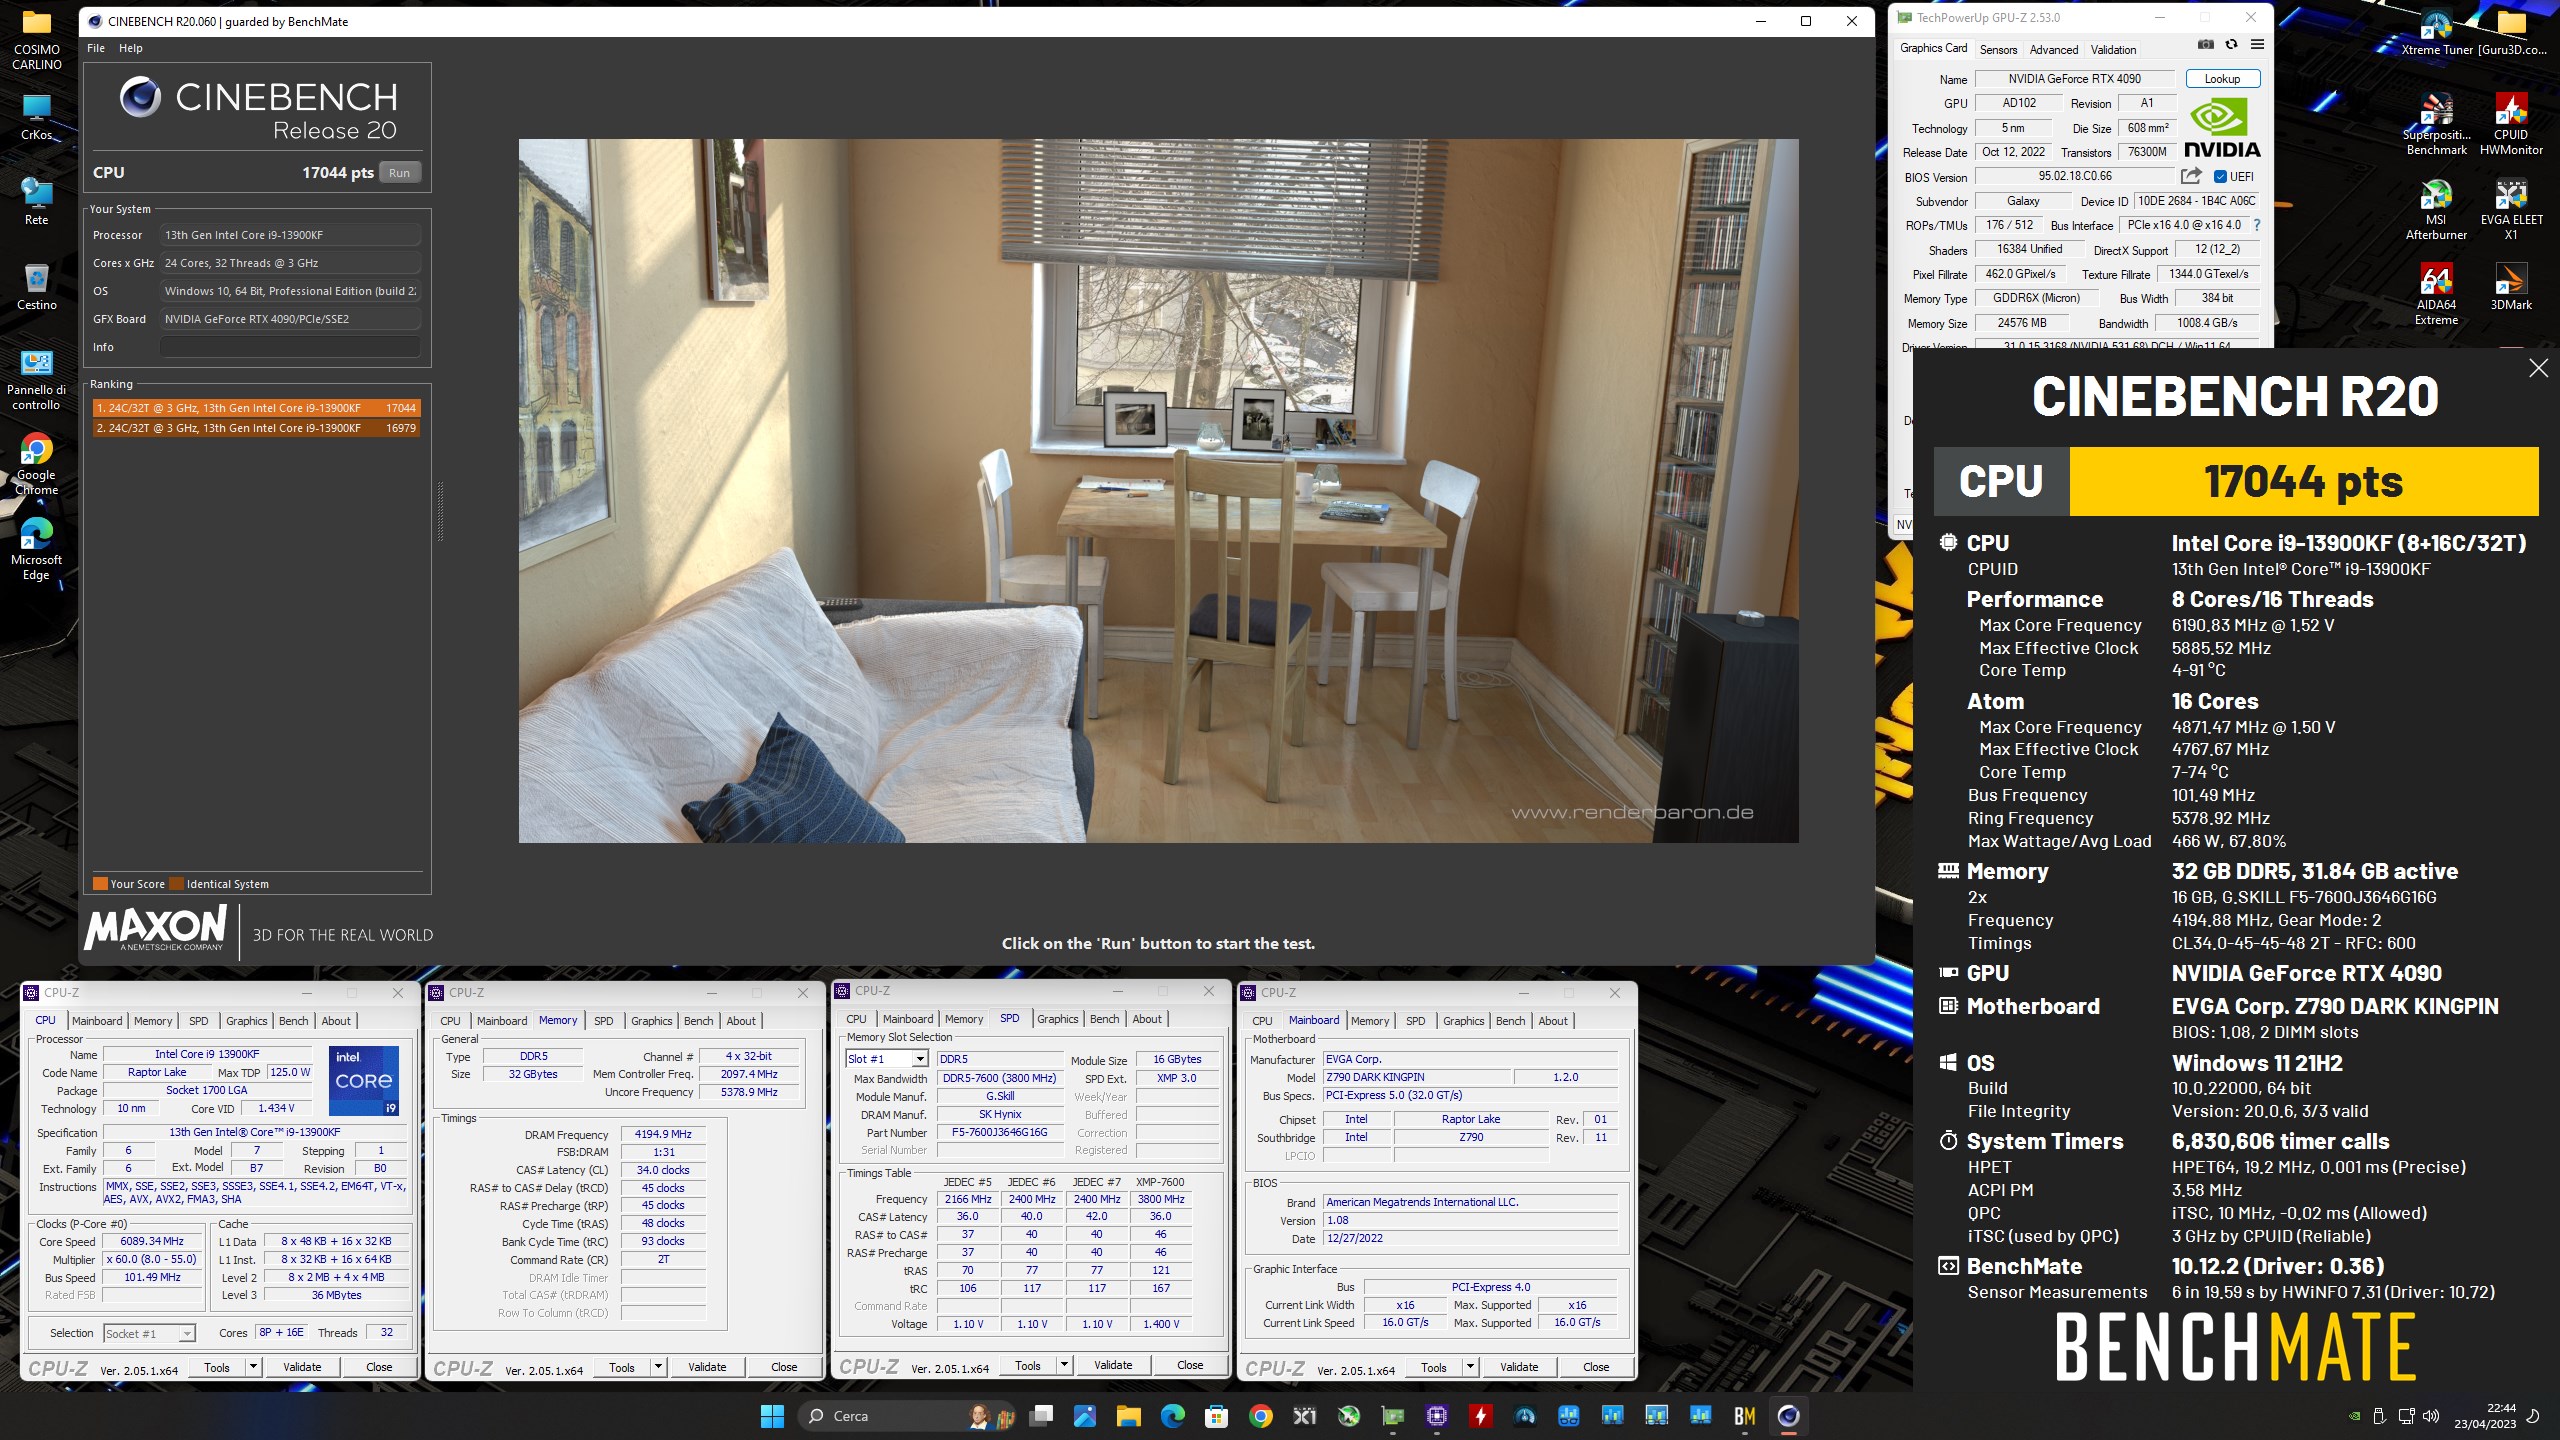Click Validate in CPU-Z Mainboard window
The image size is (2560, 1440).
1519,1367
